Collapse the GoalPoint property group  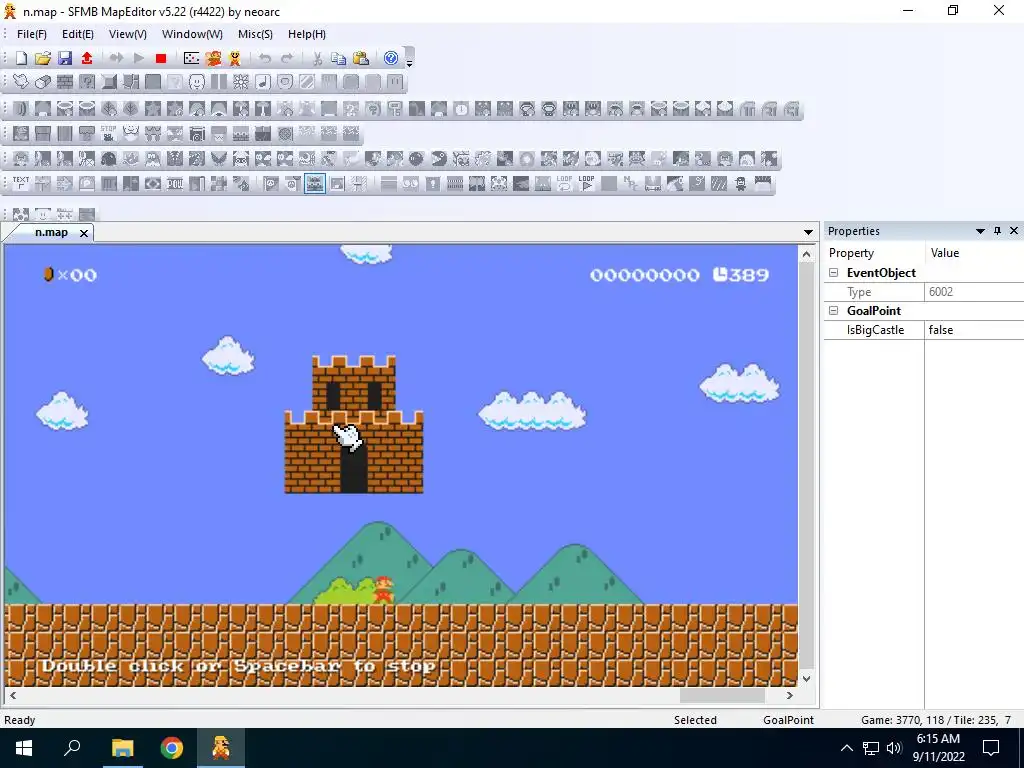click(x=833, y=311)
